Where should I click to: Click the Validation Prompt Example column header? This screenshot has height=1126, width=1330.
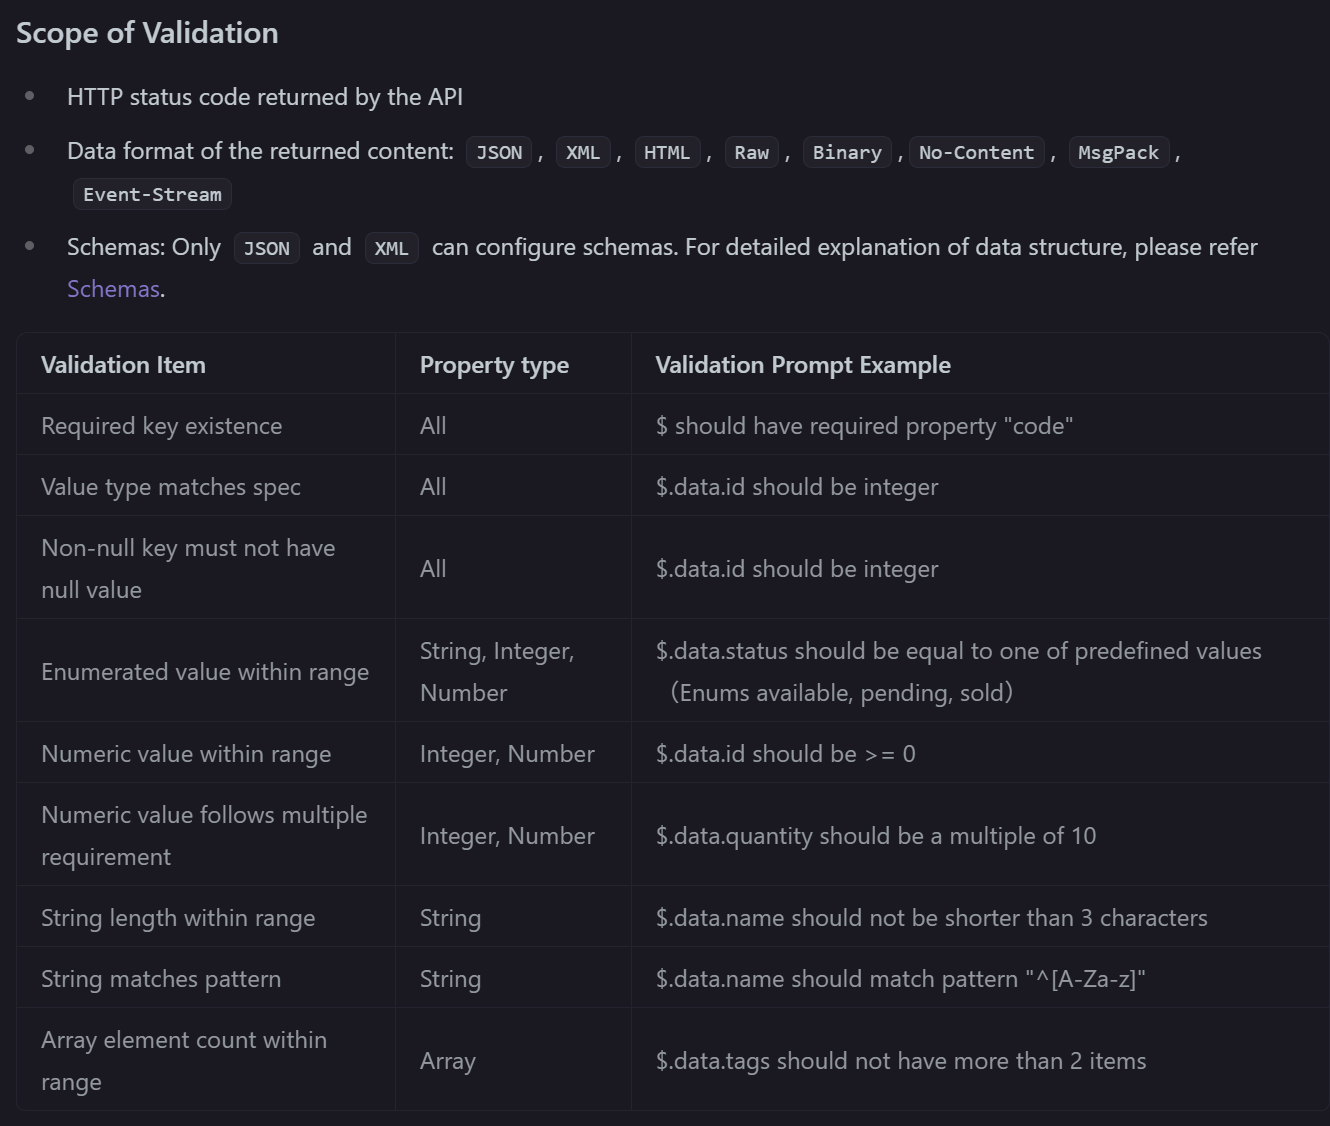point(802,365)
